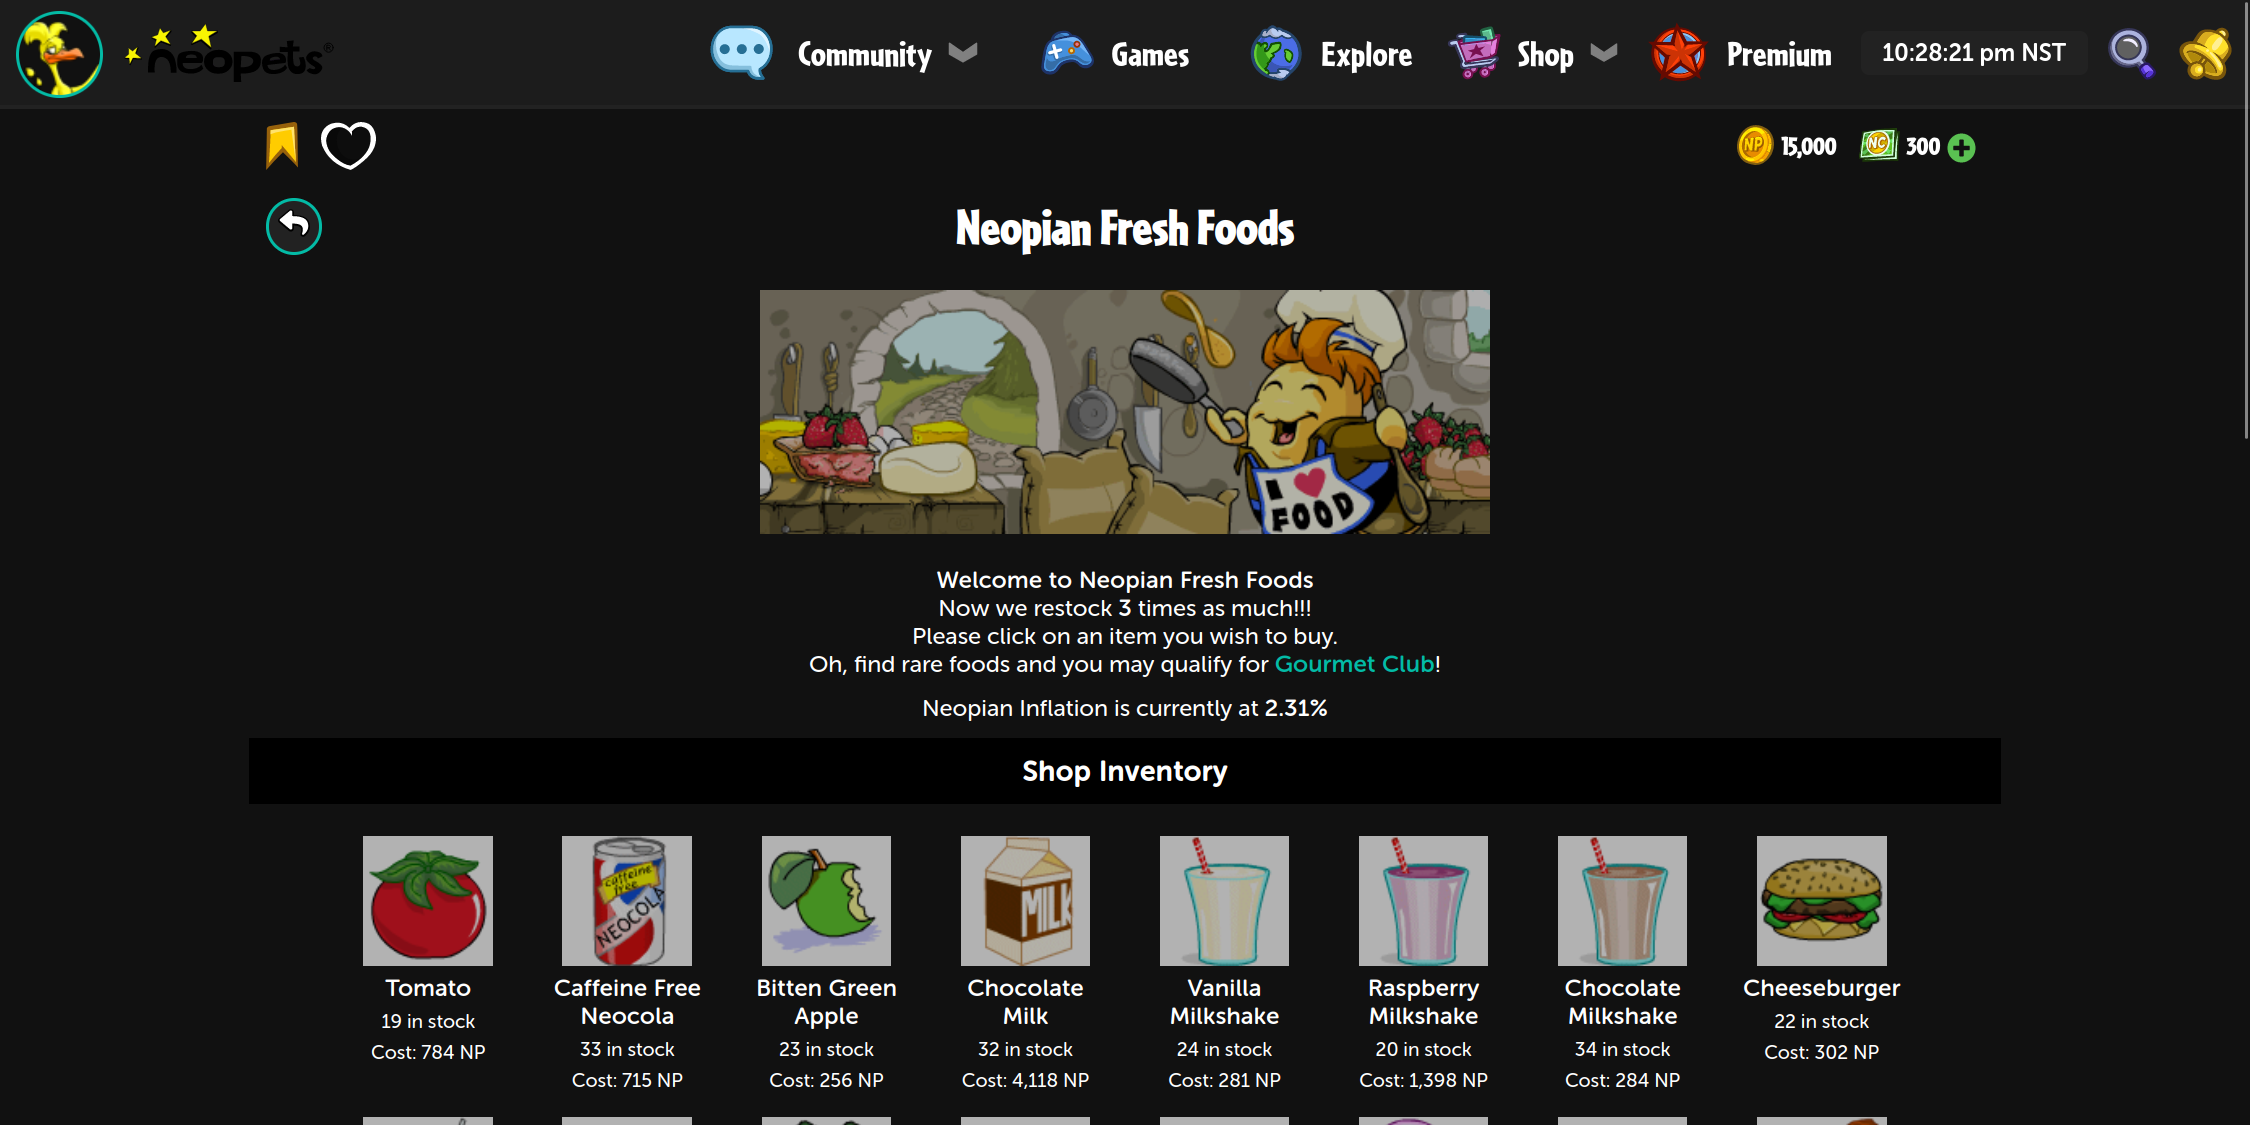2250x1125 pixels.
Task: Toggle the heart favorite icon
Action: pyautogui.click(x=348, y=146)
